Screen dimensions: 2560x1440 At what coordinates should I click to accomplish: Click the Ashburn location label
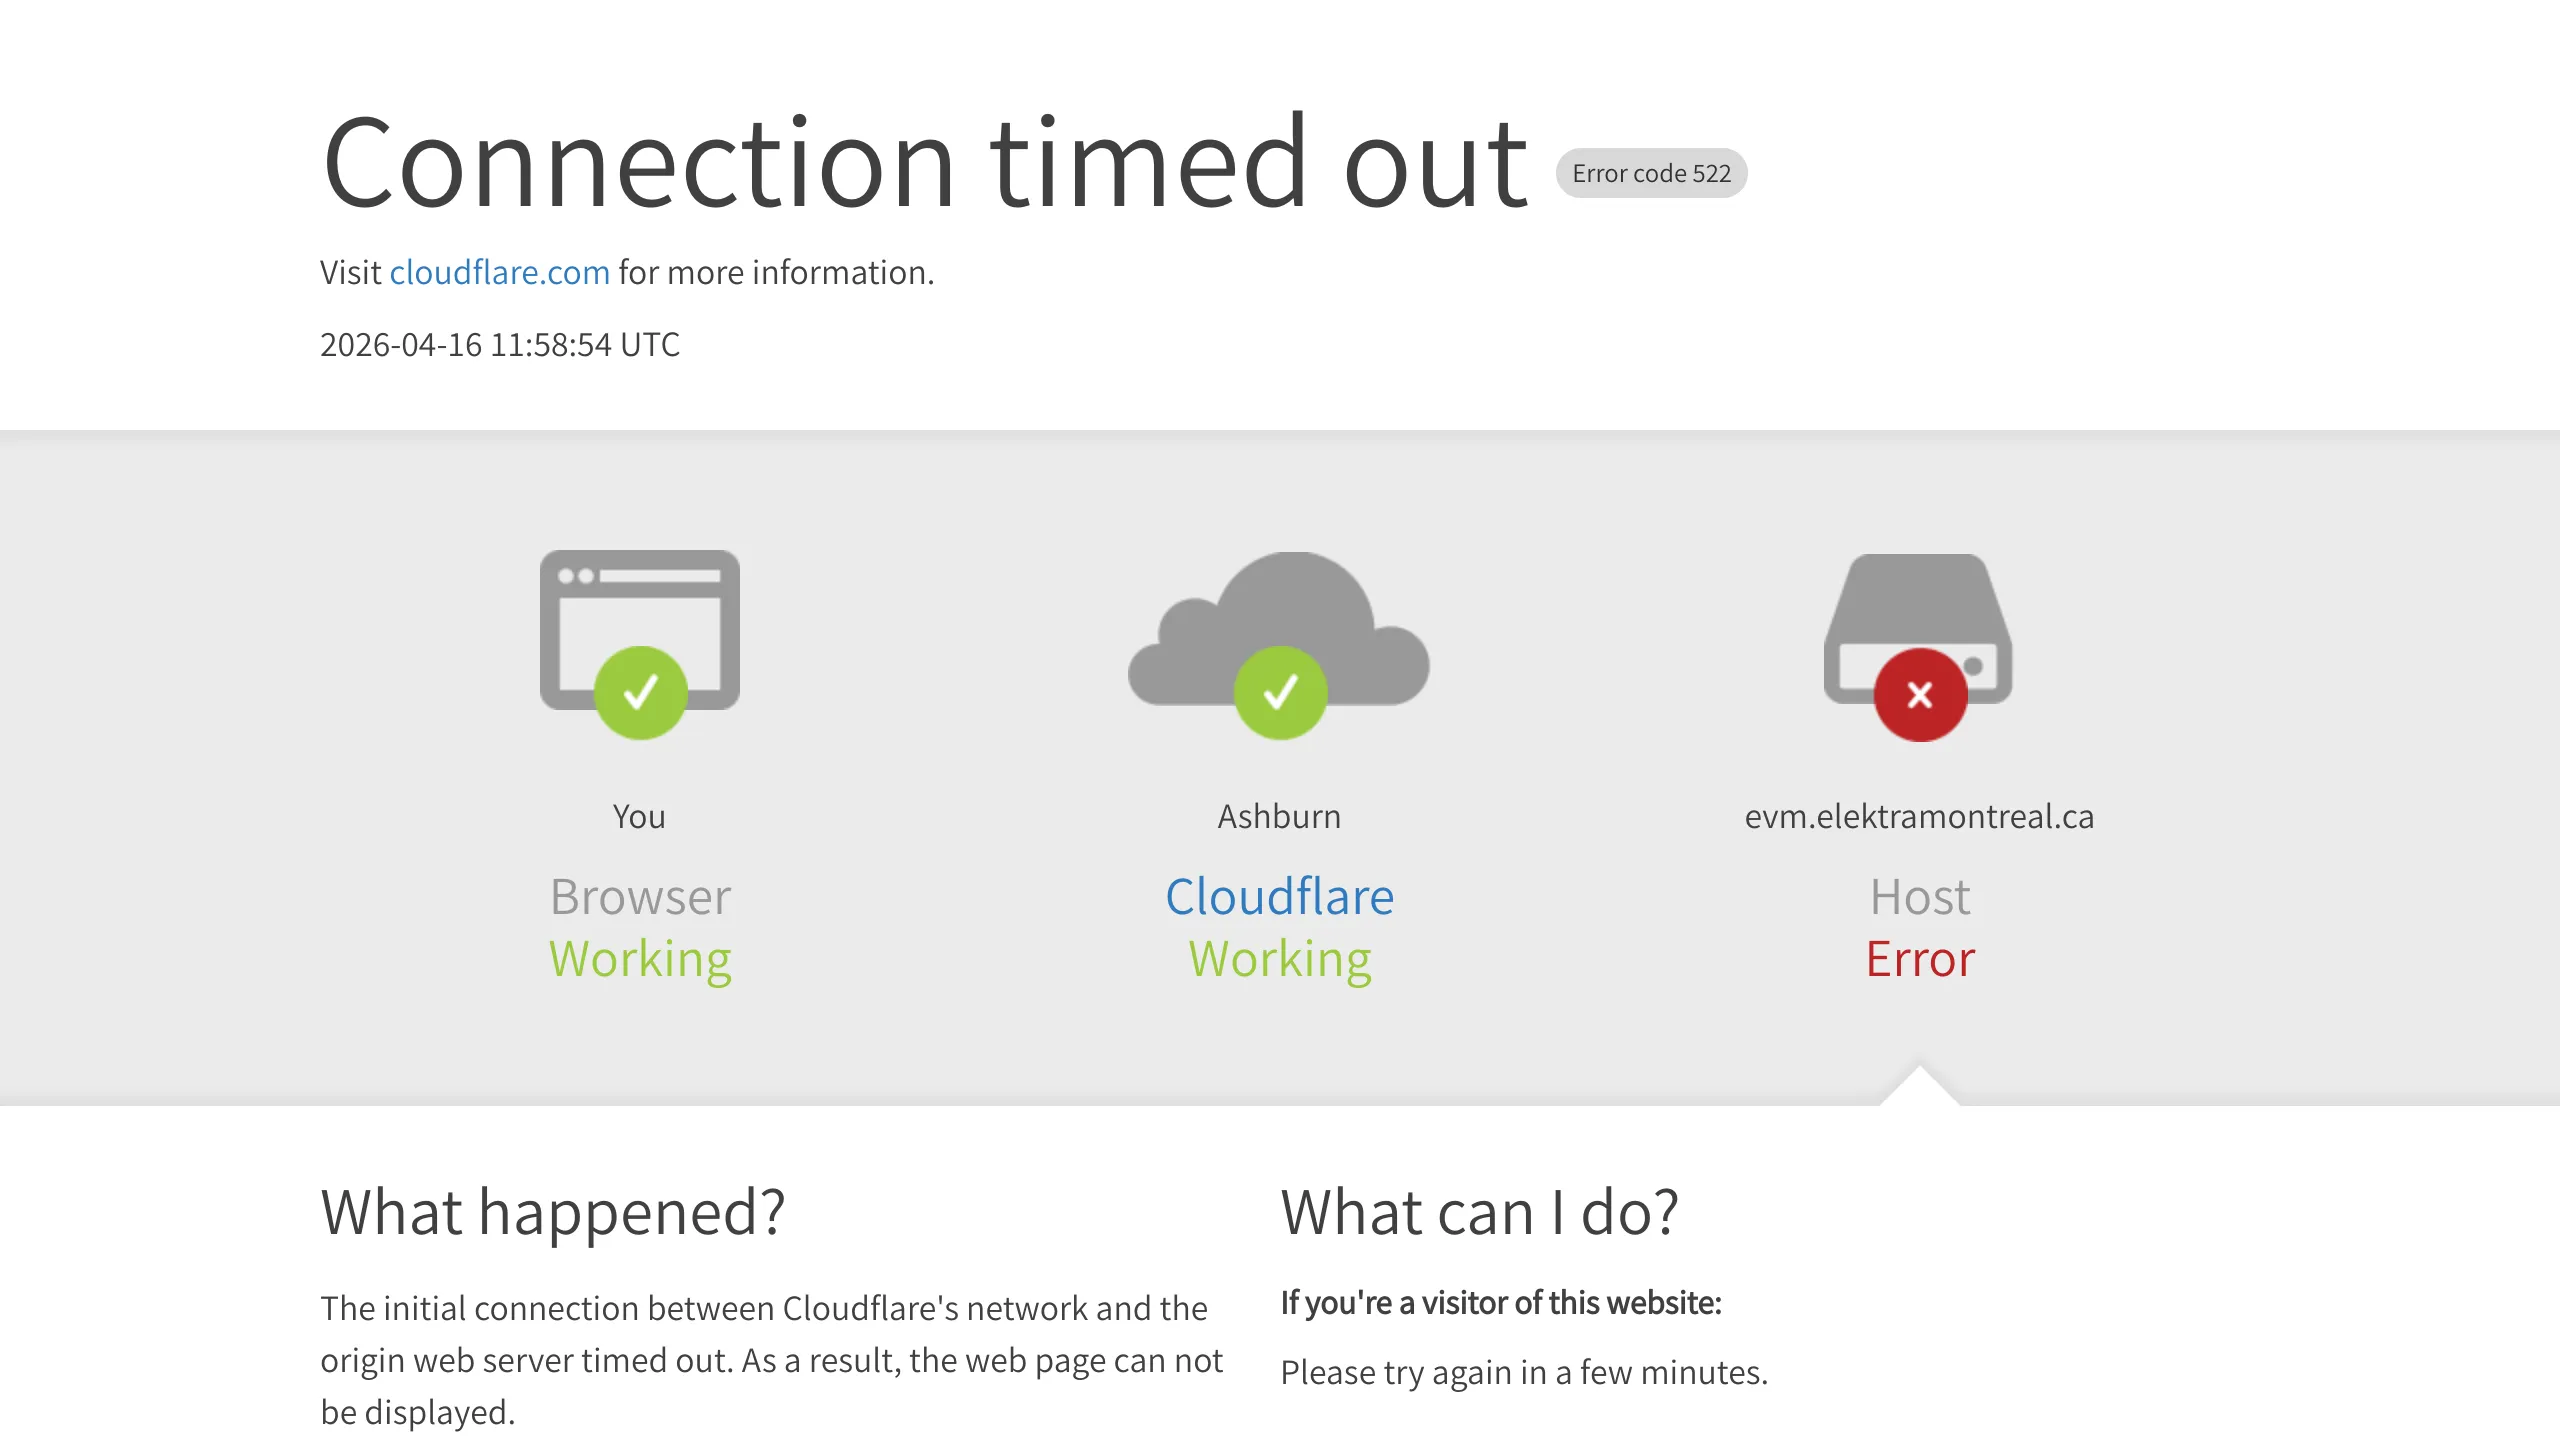(x=1279, y=817)
